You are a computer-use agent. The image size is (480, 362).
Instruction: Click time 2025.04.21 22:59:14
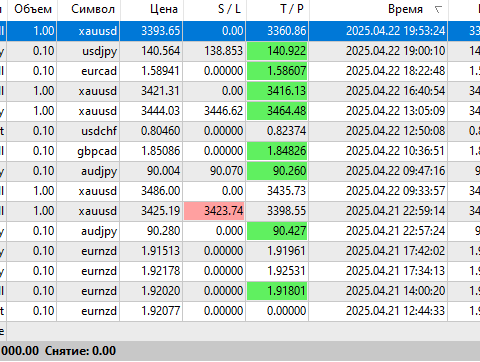[x=395, y=211]
